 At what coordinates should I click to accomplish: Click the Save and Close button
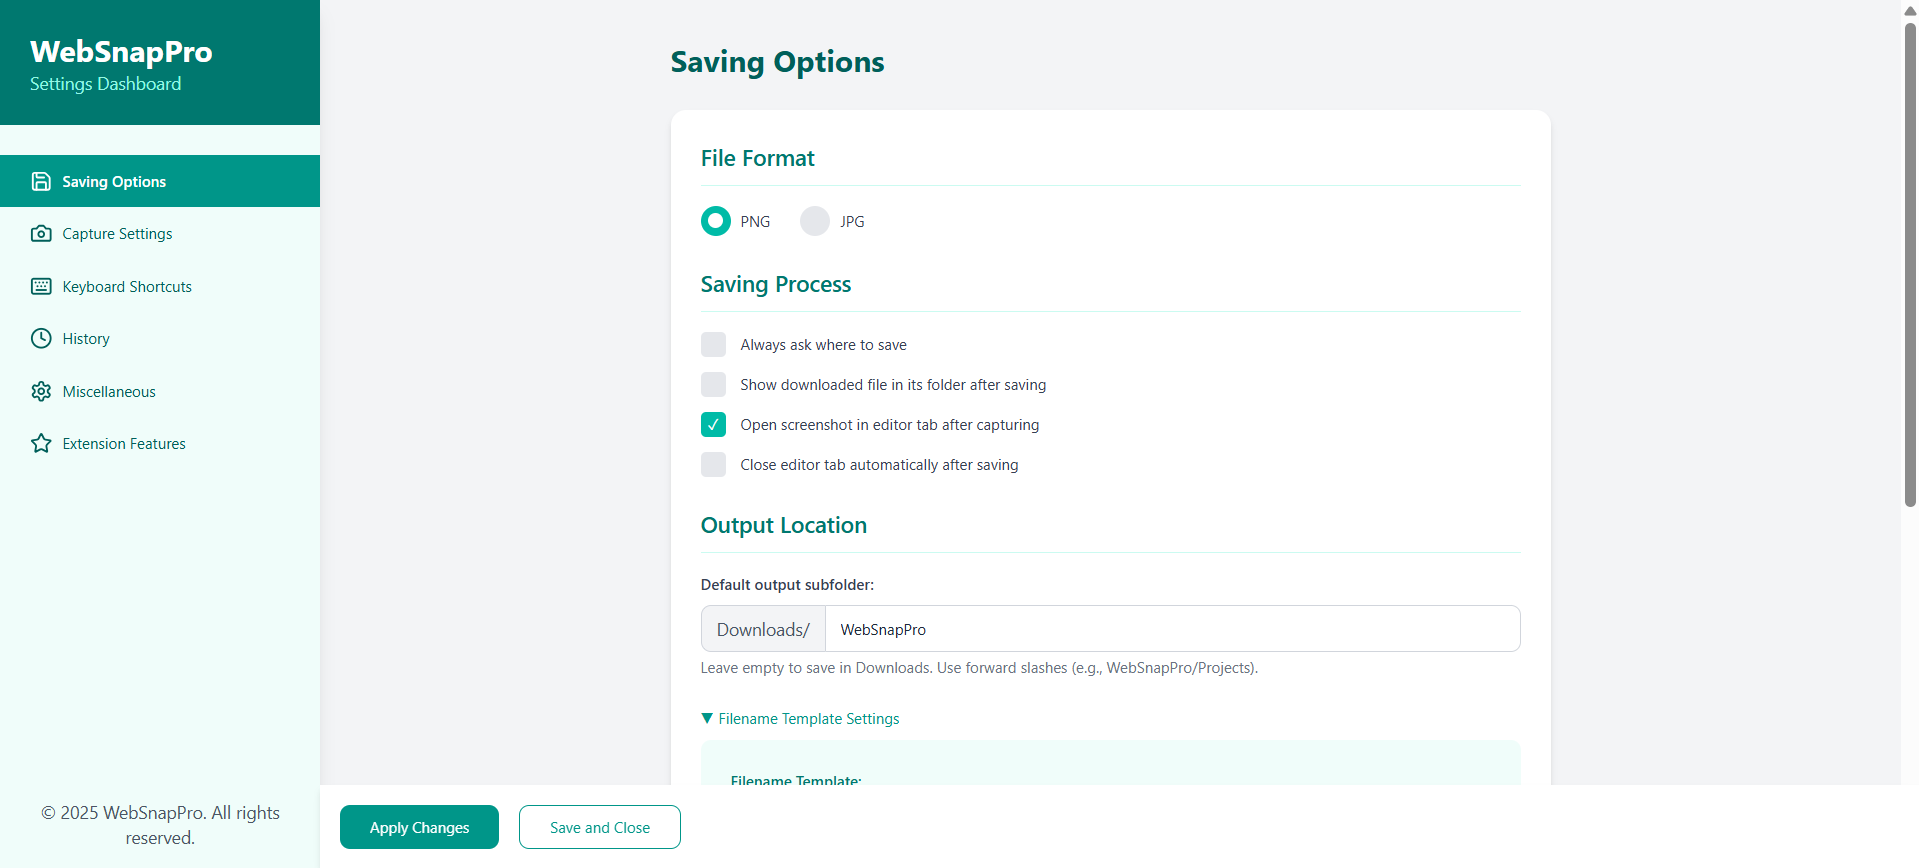pyautogui.click(x=600, y=828)
